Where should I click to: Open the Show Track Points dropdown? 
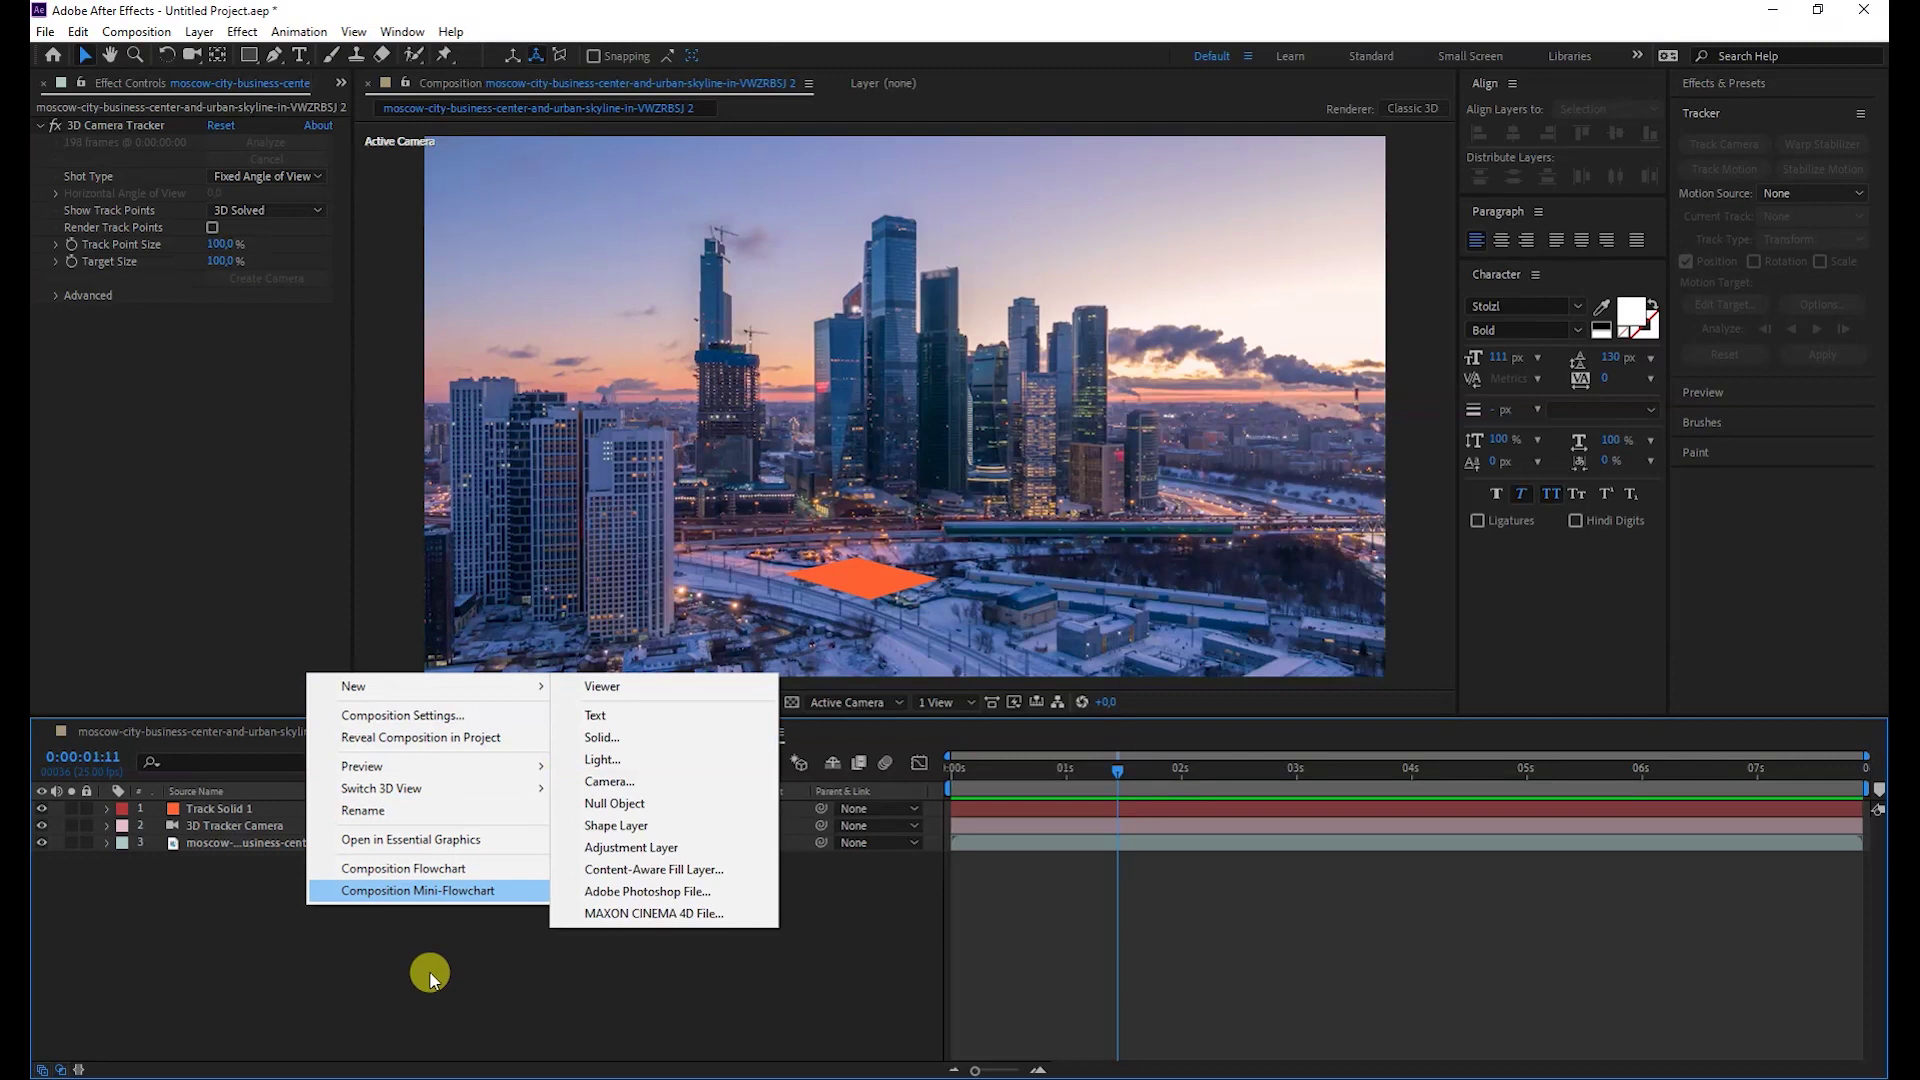(x=267, y=211)
